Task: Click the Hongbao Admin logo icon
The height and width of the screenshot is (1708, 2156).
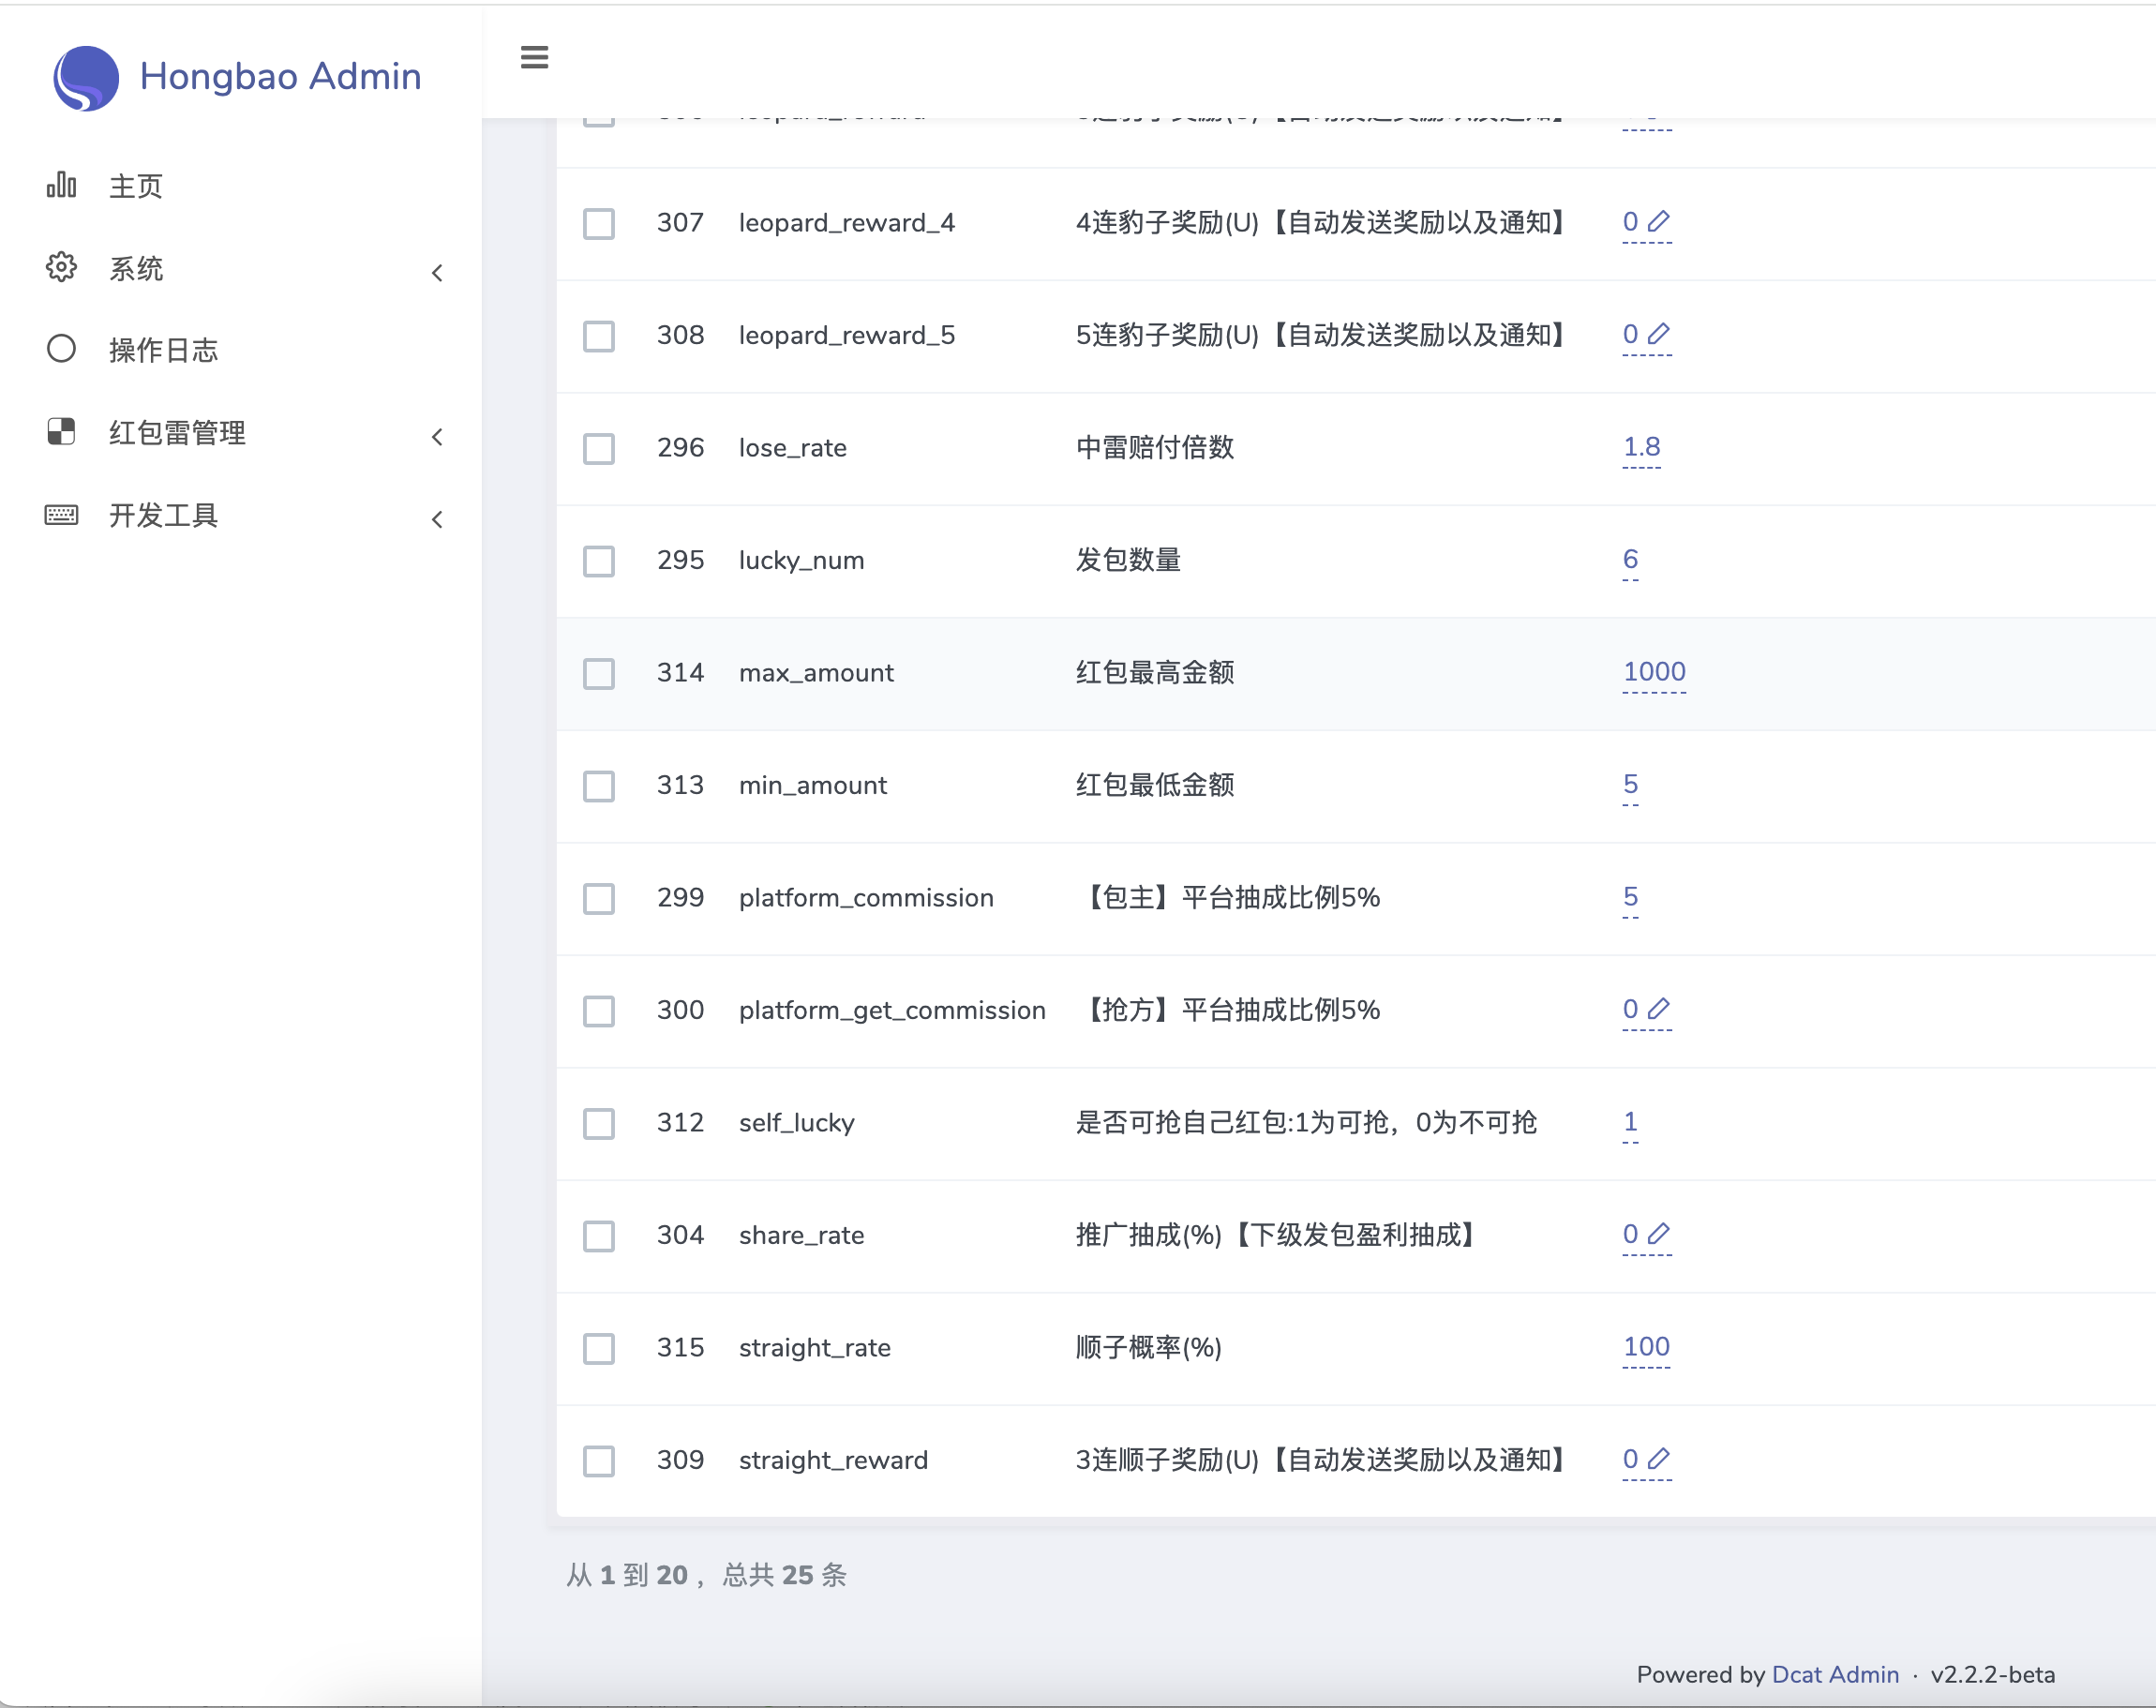Action: point(86,78)
